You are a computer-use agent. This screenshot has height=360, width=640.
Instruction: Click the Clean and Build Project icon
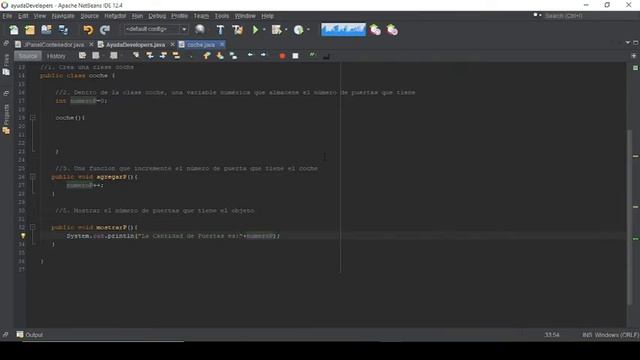tap(237, 30)
